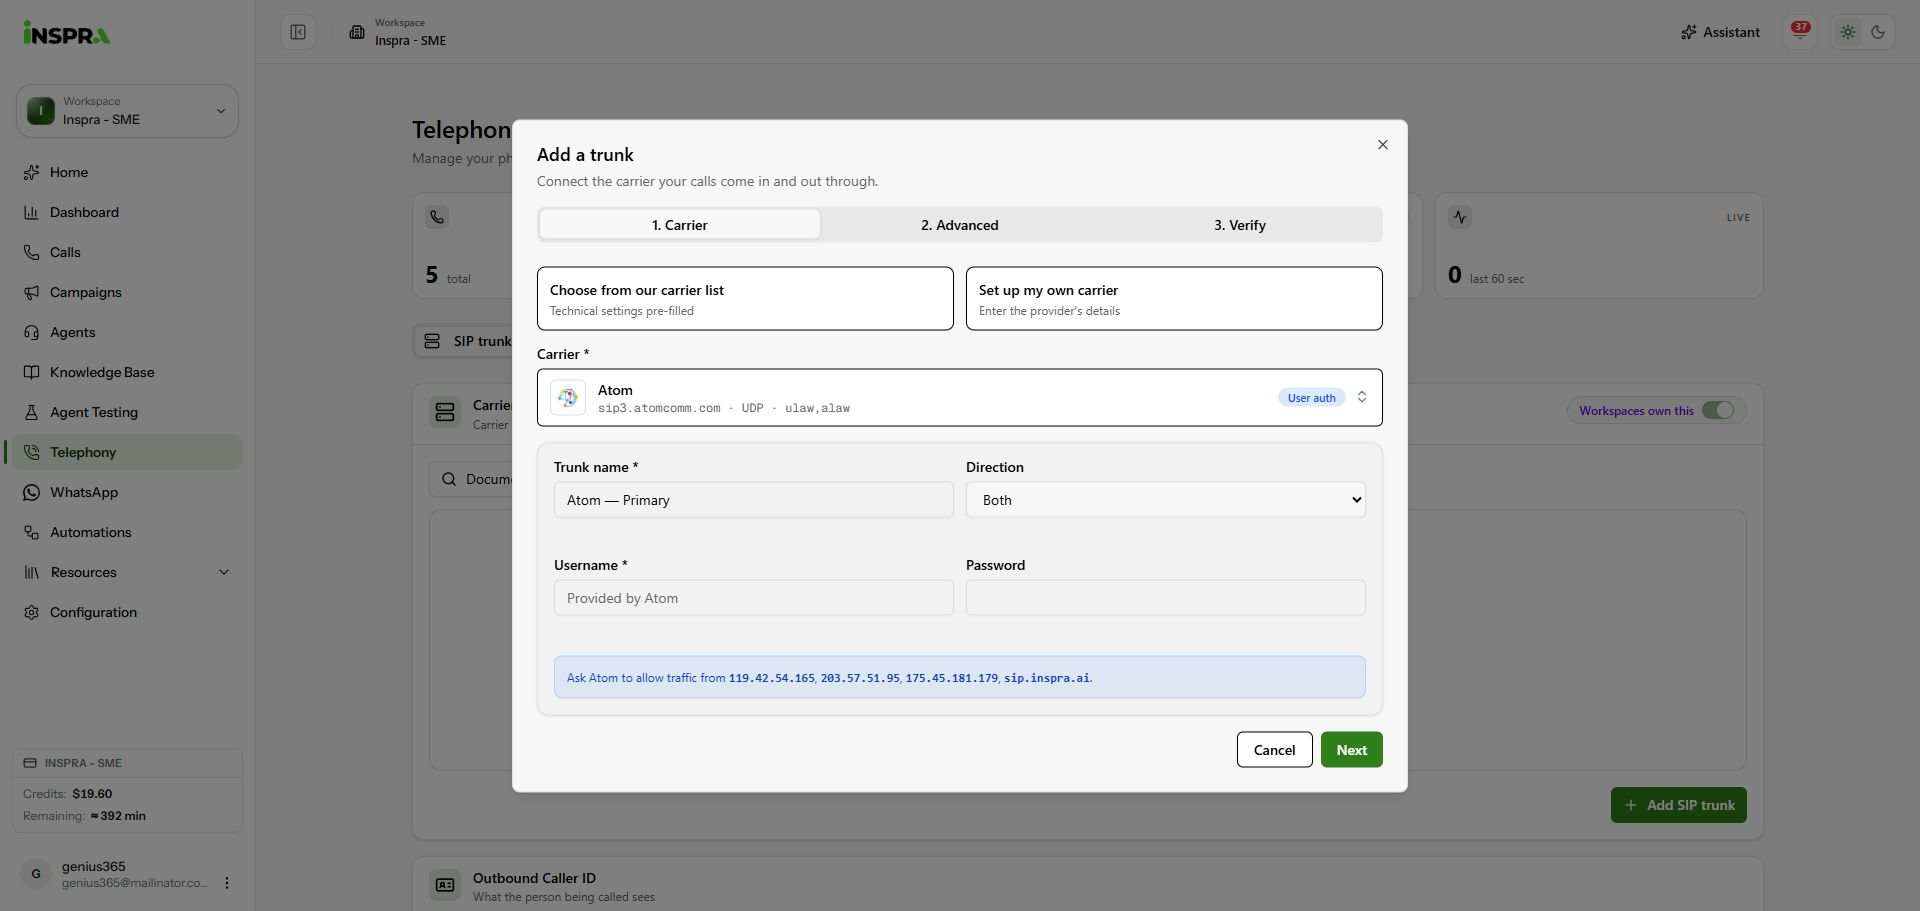This screenshot has height=911, width=1920.
Task: Select Choose from our carrier list option
Action: click(745, 298)
